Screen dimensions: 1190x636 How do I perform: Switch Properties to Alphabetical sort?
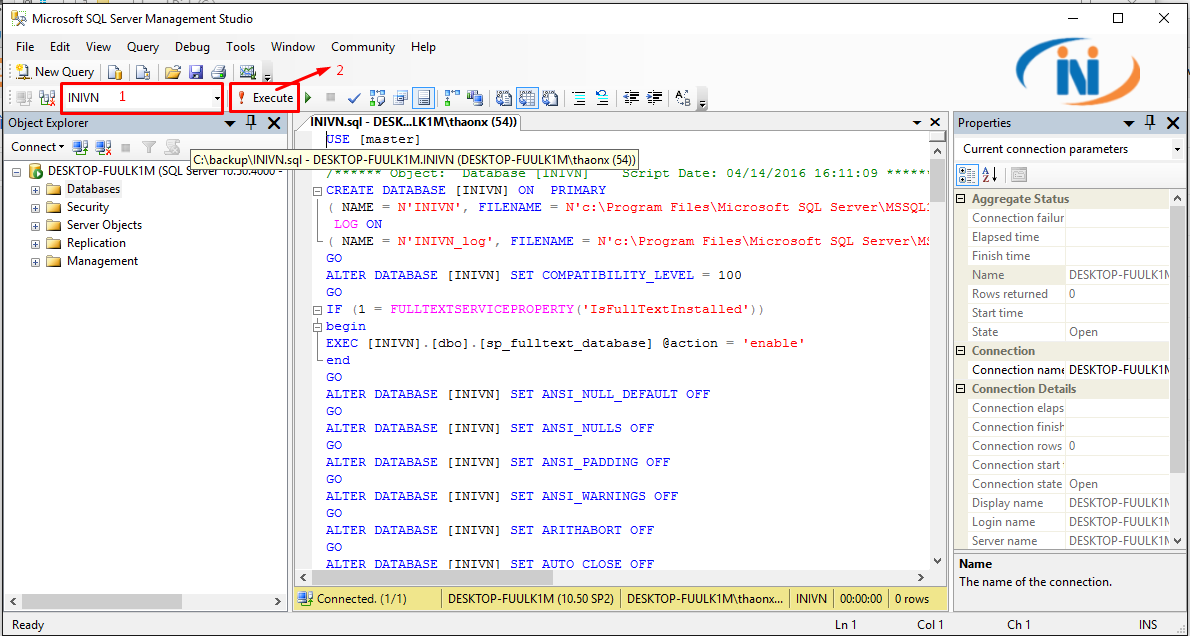click(990, 175)
